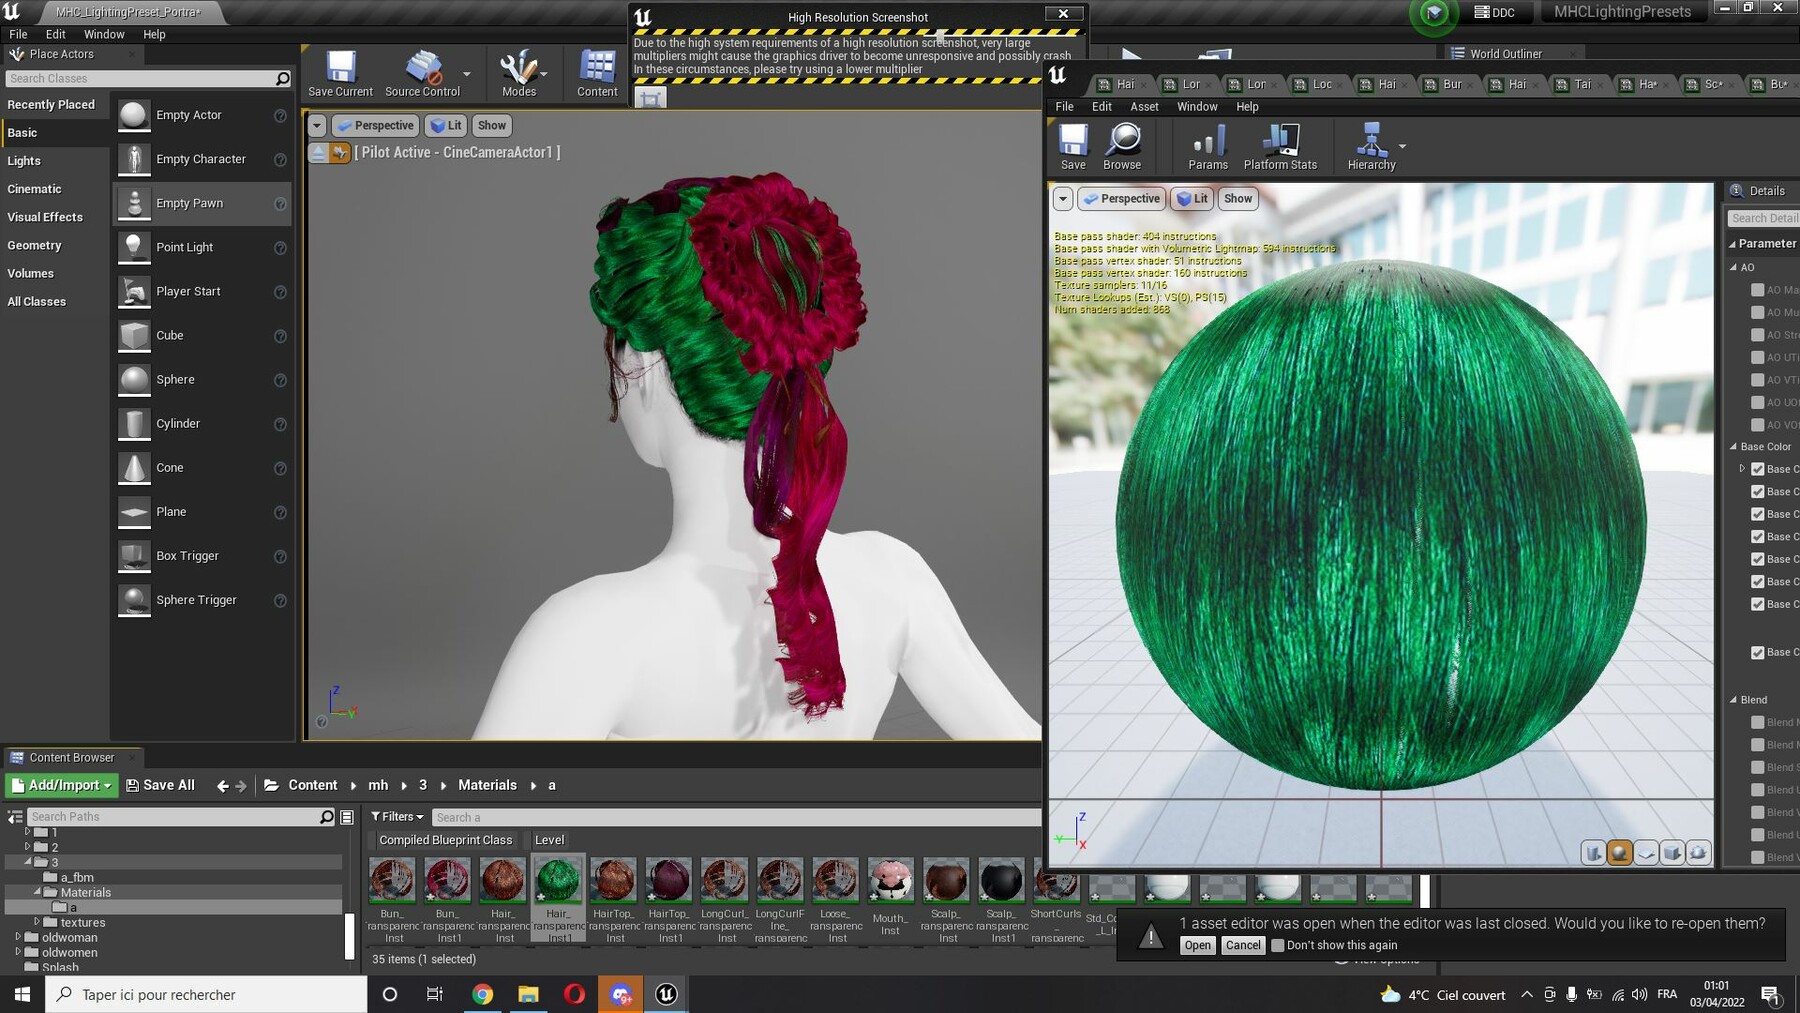Viewport: 1800px width, 1013px height.
Task: Open Content from the main toolbar
Action: click(597, 74)
